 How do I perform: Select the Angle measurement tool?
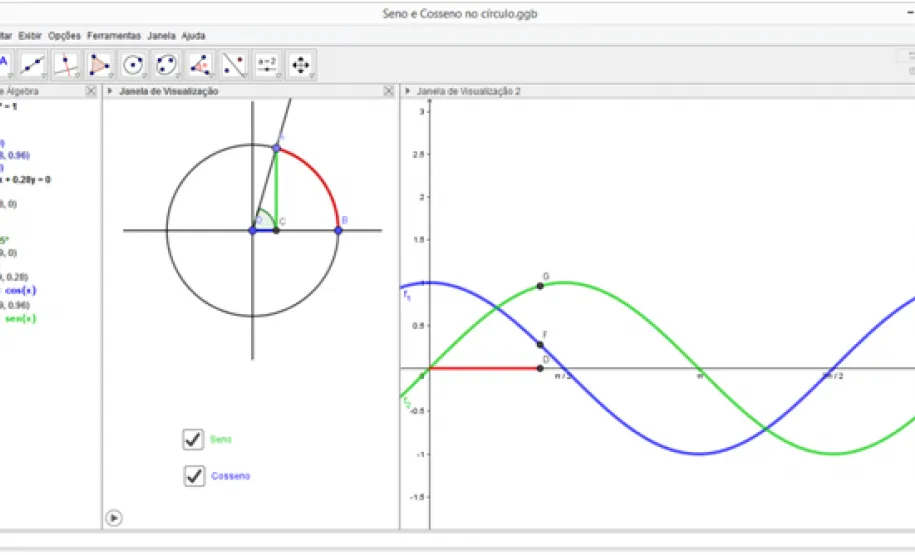tap(201, 65)
